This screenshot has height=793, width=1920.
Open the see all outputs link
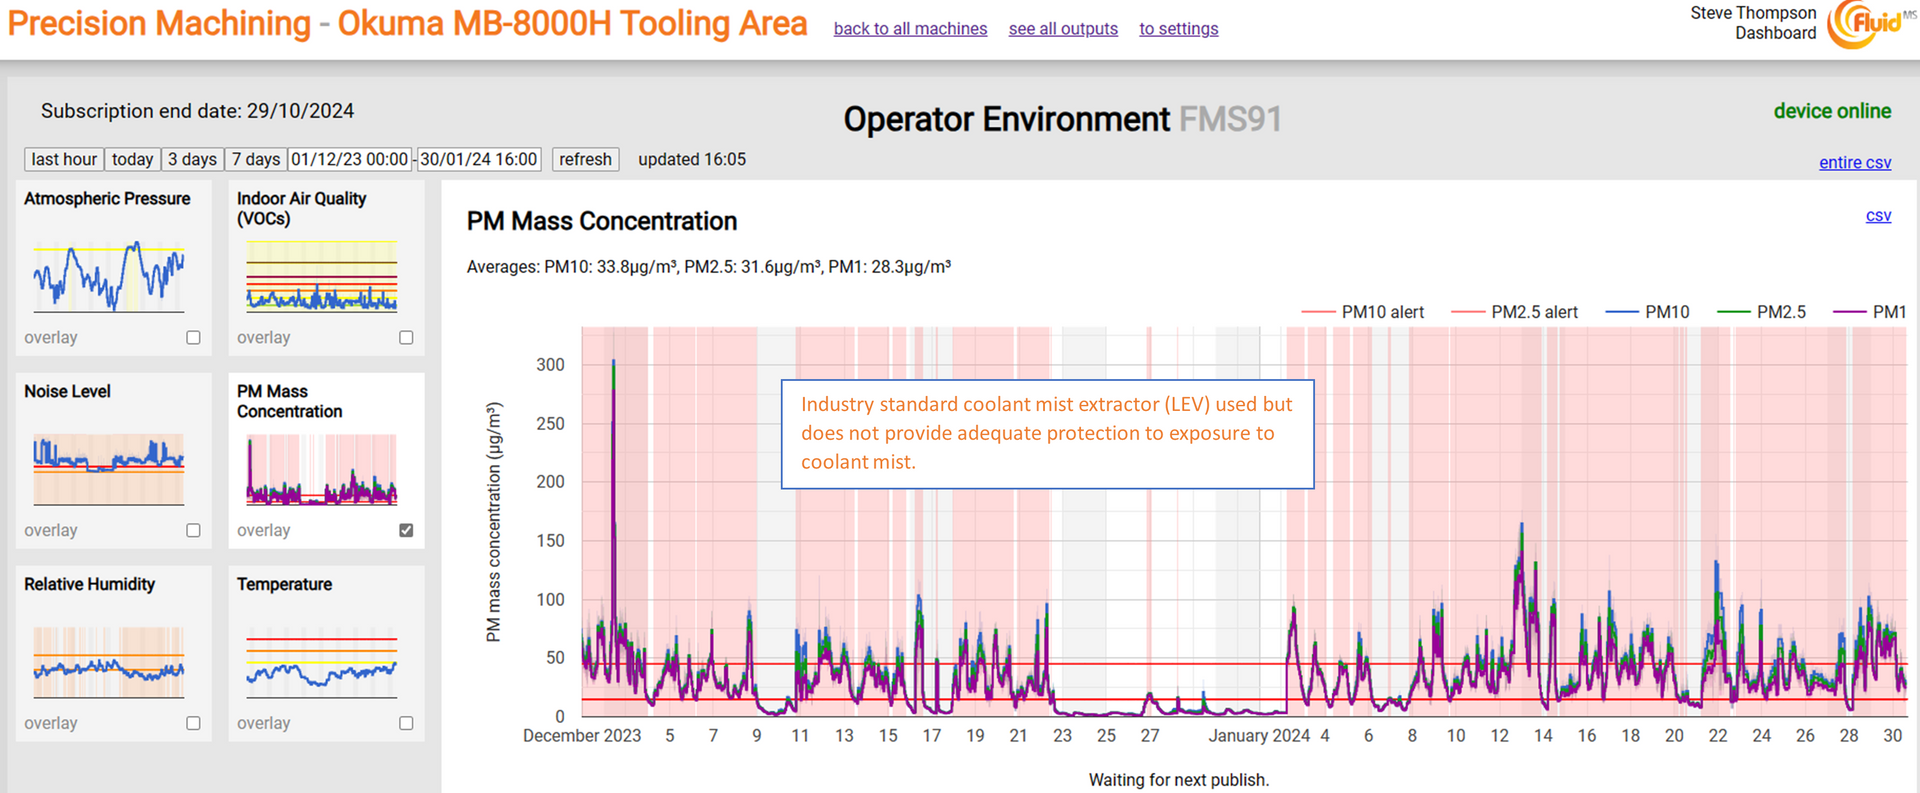click(1063, 29)
